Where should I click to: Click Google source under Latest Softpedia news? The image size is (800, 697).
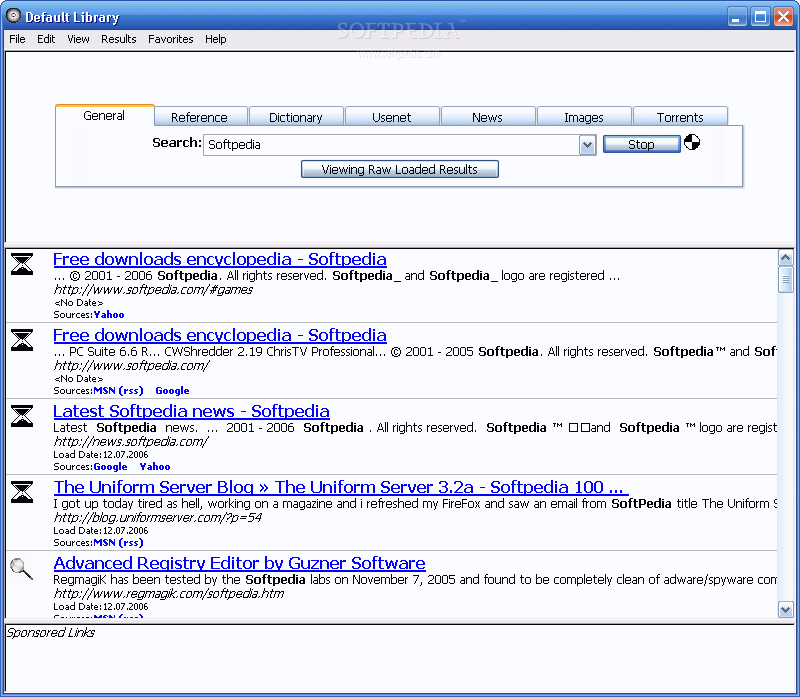111,467
